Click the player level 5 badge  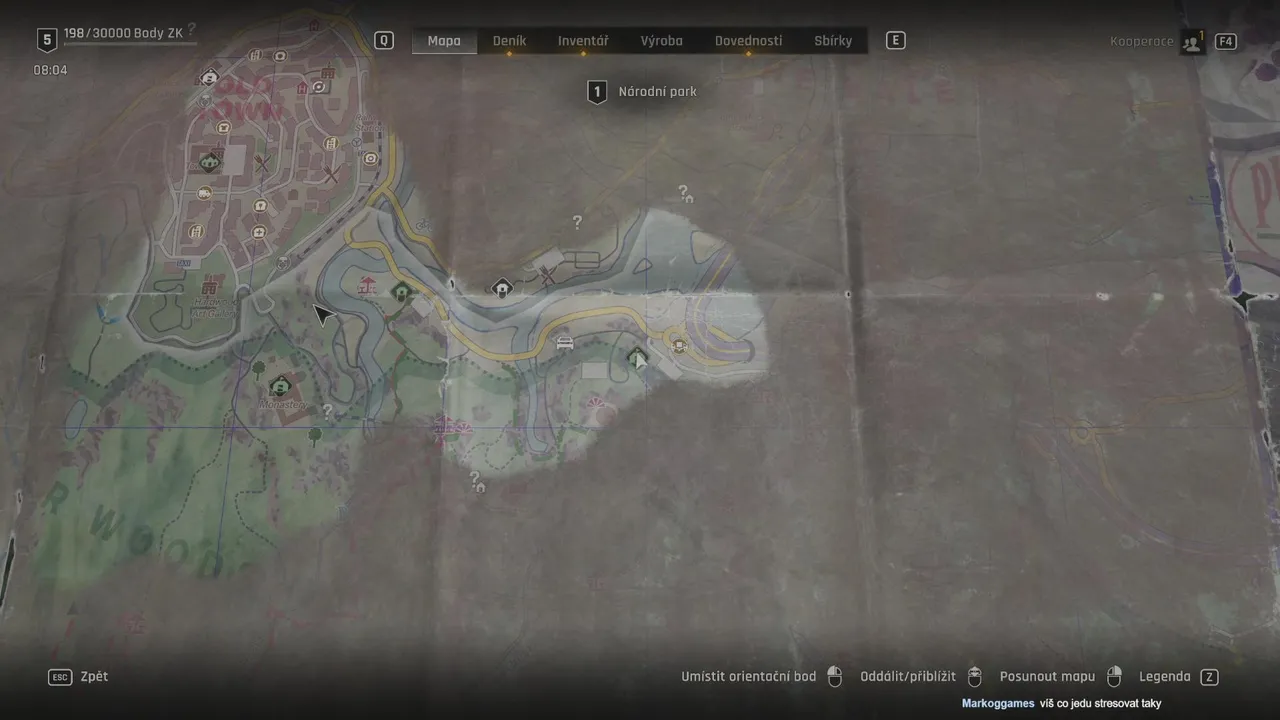pos(46,41)
